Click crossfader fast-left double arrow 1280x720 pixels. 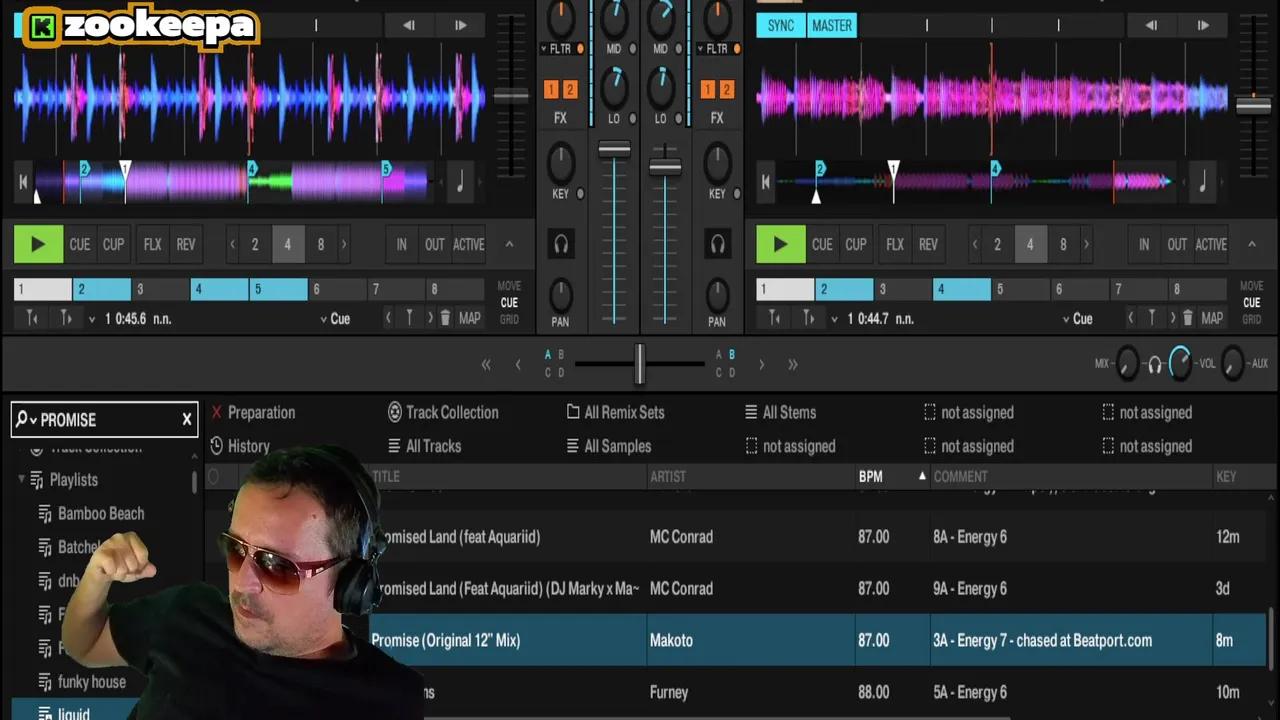pyautogui.click(x=486, y=365)
